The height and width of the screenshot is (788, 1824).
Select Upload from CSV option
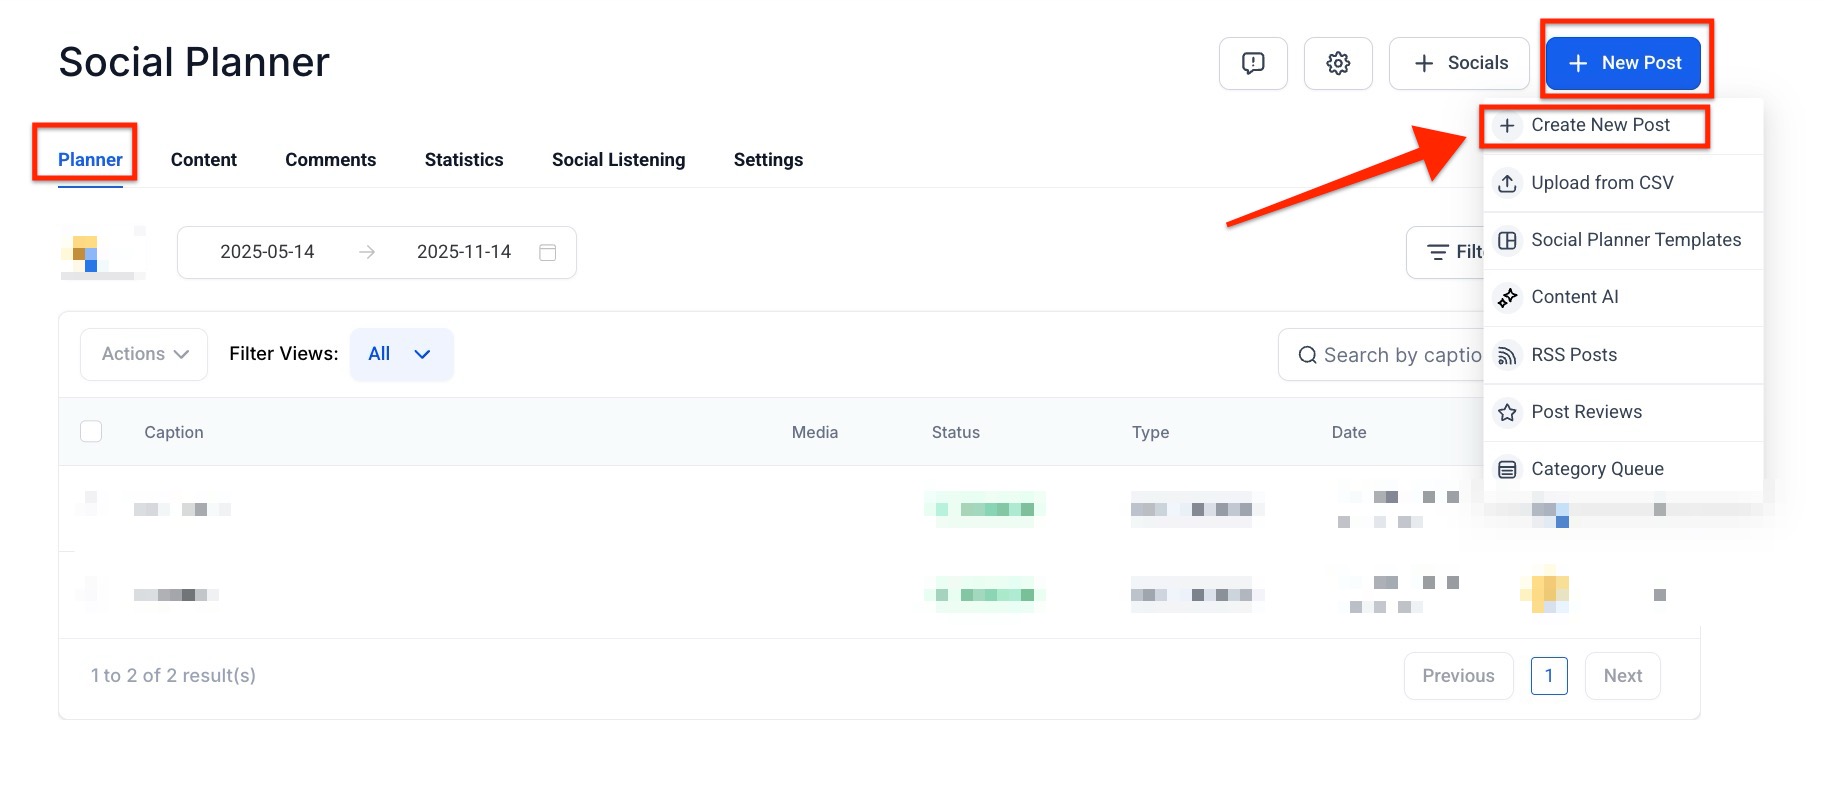click(1601, 183)
